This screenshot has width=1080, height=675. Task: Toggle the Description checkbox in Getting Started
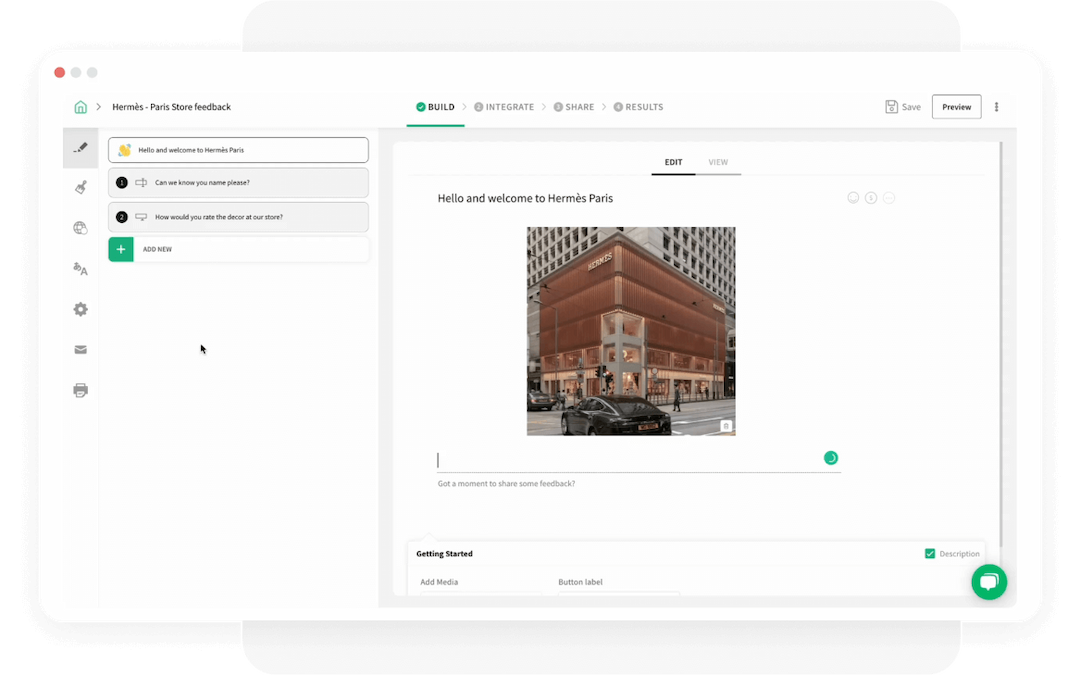point(929,553)
